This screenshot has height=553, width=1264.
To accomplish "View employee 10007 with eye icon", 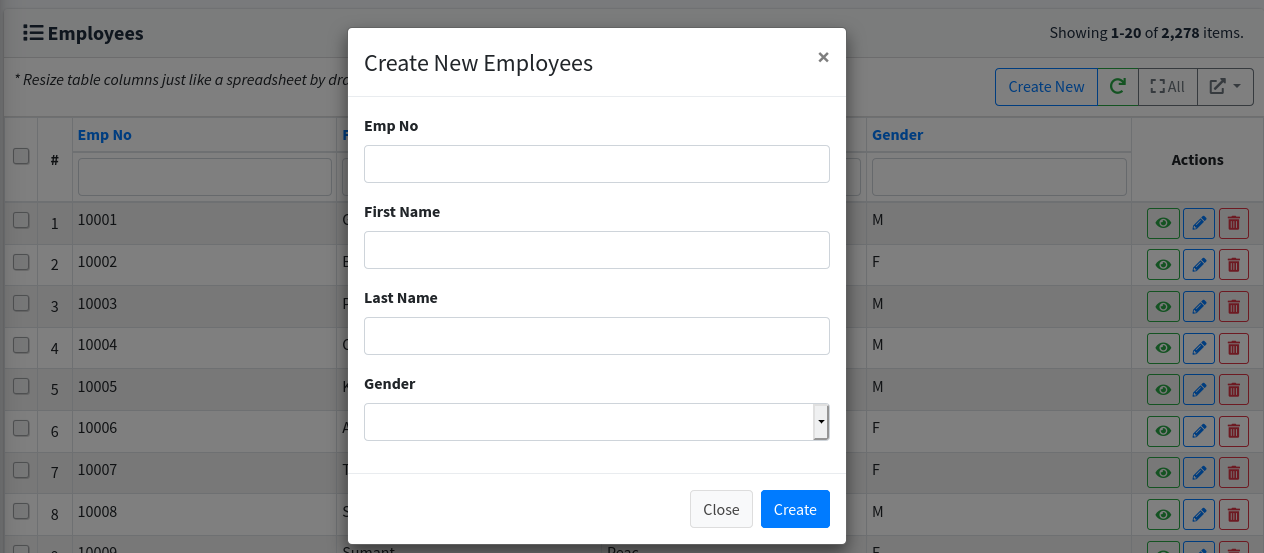I will [1163, 473].
